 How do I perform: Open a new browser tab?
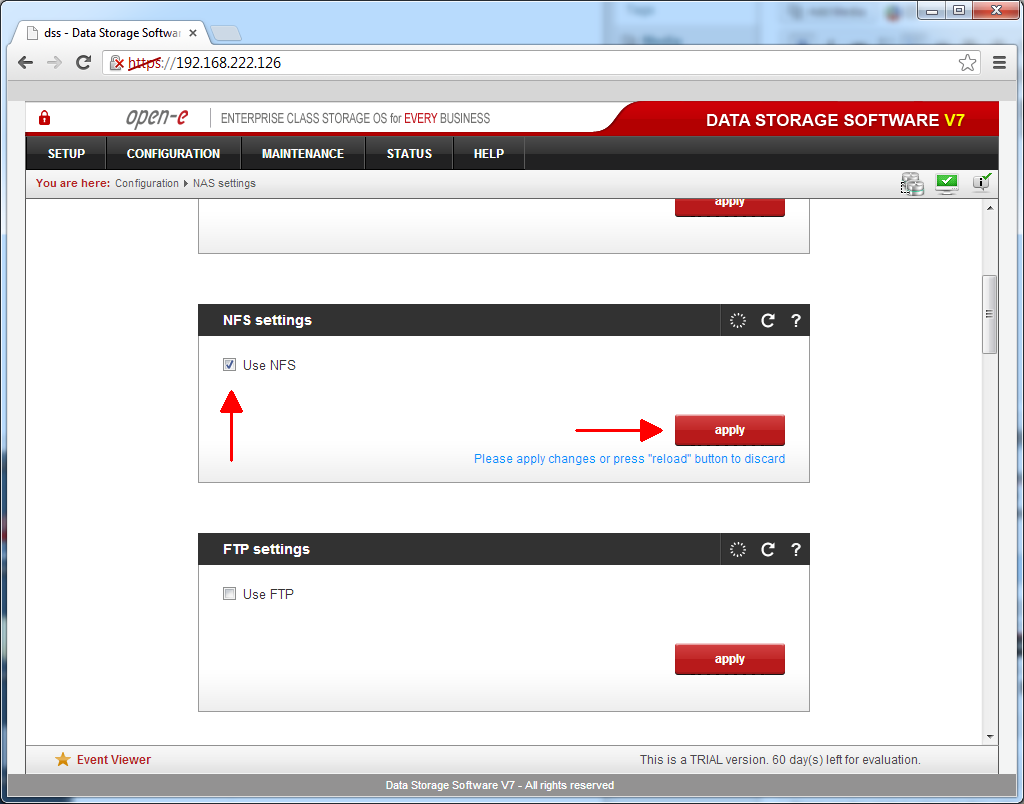227,33
